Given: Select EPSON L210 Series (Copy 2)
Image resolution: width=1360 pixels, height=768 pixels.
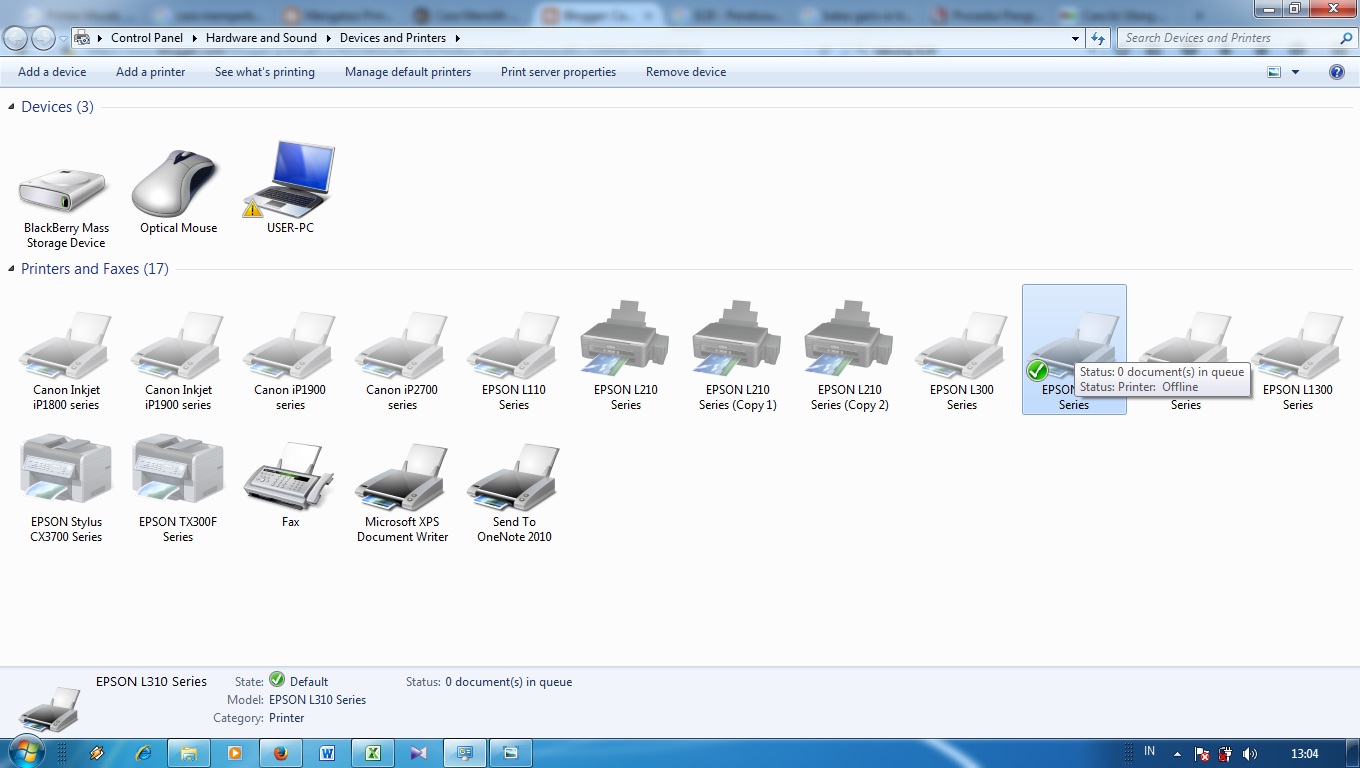Looking at the screenshot, I should 850,356.
